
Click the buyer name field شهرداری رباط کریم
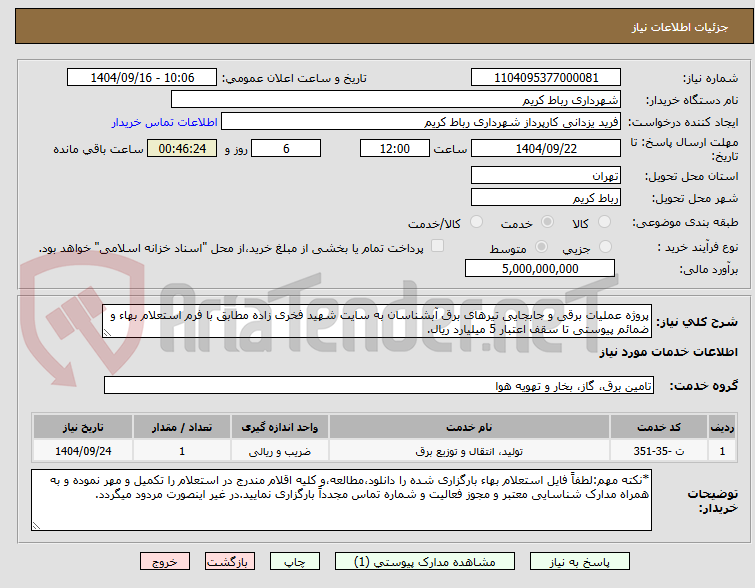click(x=396, y=100)
